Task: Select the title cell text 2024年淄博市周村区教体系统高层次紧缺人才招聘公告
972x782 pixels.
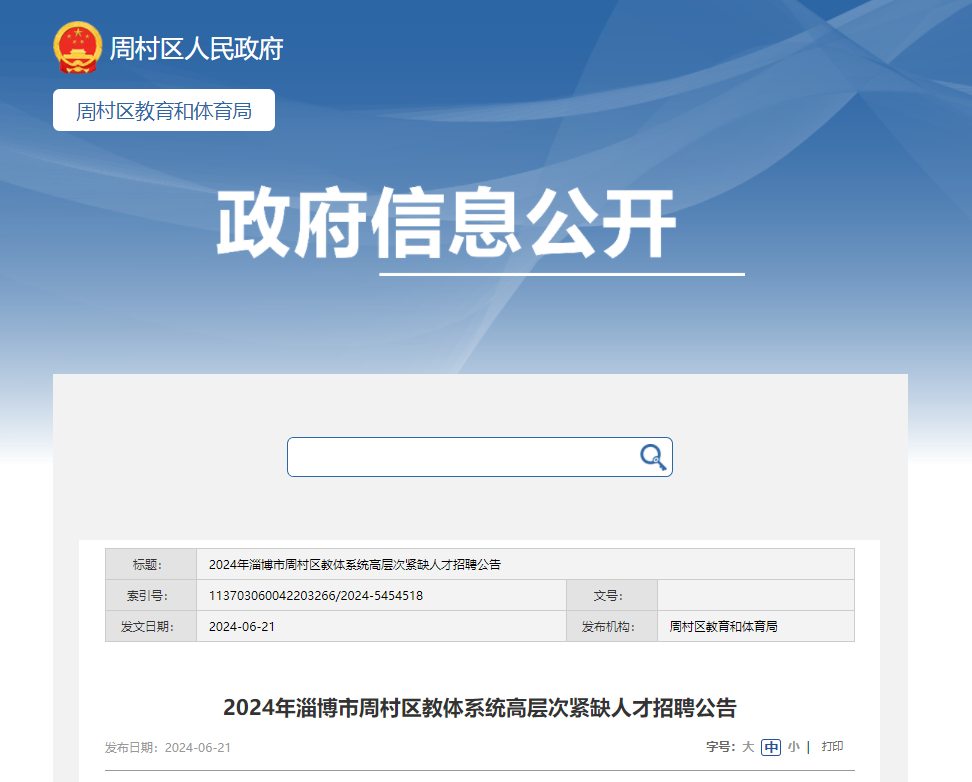Action: [x=355, y=564]
